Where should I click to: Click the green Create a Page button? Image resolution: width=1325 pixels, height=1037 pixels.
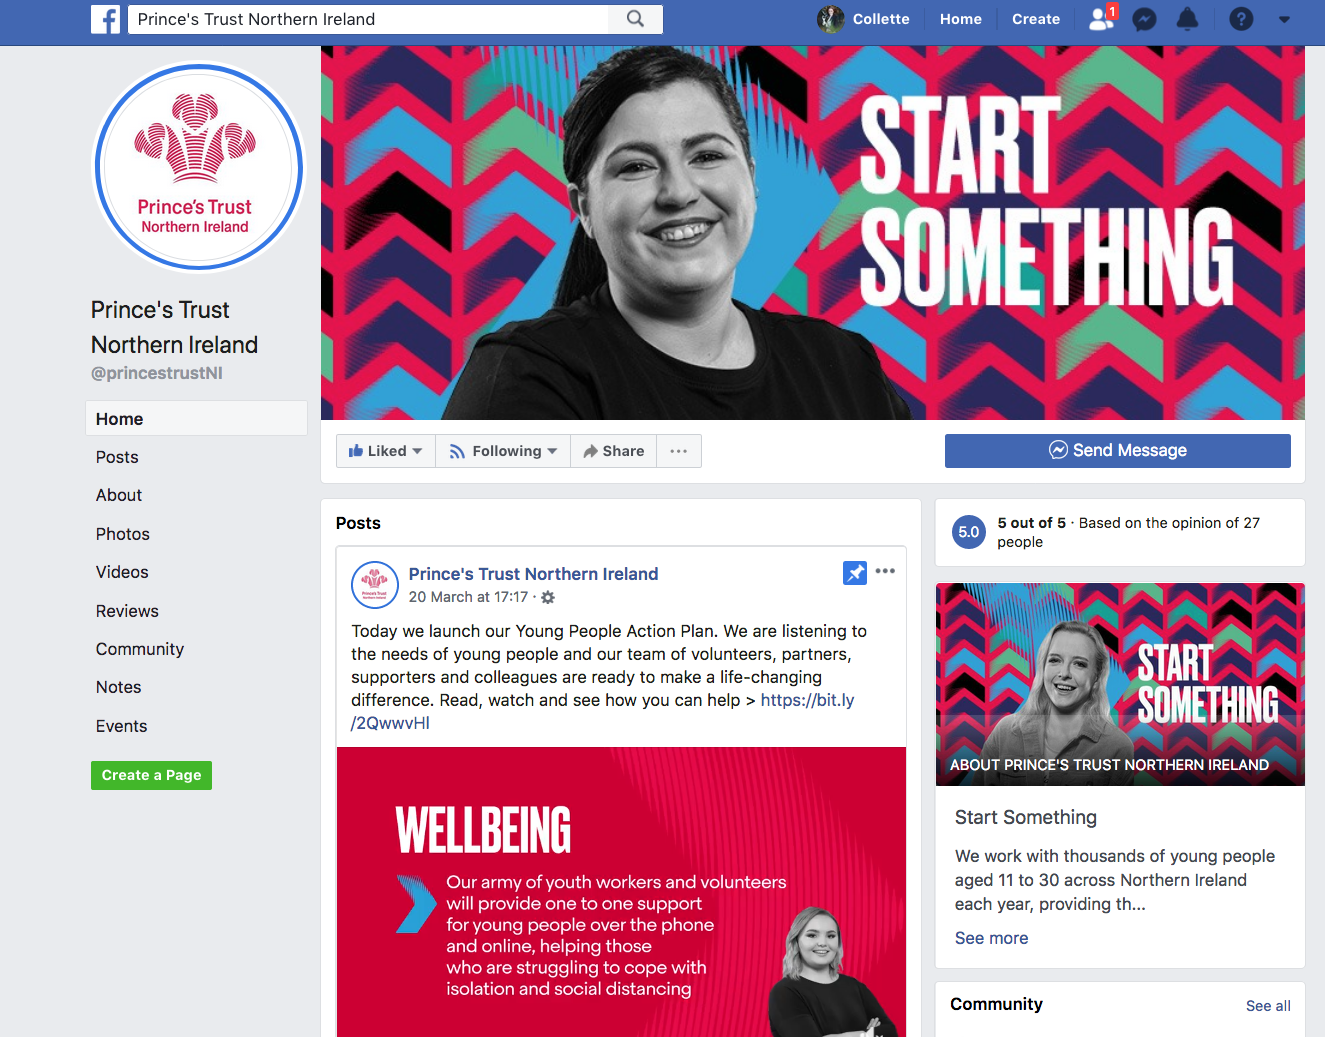[151, 775]
